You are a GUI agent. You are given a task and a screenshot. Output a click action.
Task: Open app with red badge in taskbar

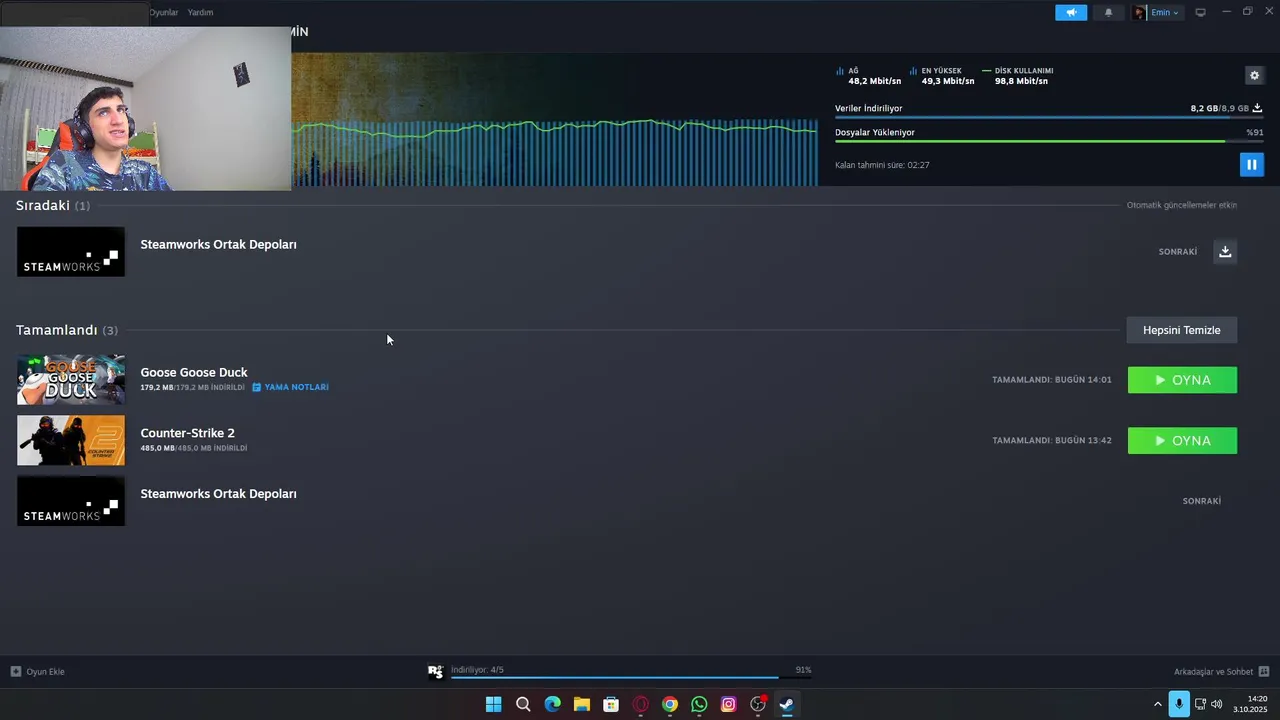(758, 704)
